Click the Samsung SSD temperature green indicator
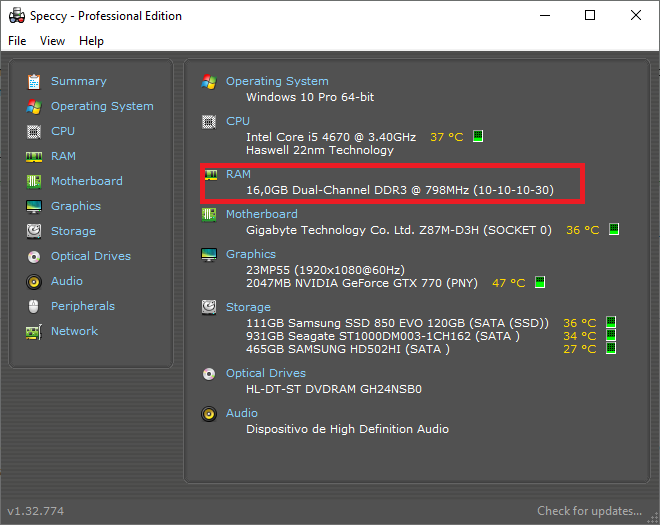Viewport: 660px width, 526px height. (611, 322)
